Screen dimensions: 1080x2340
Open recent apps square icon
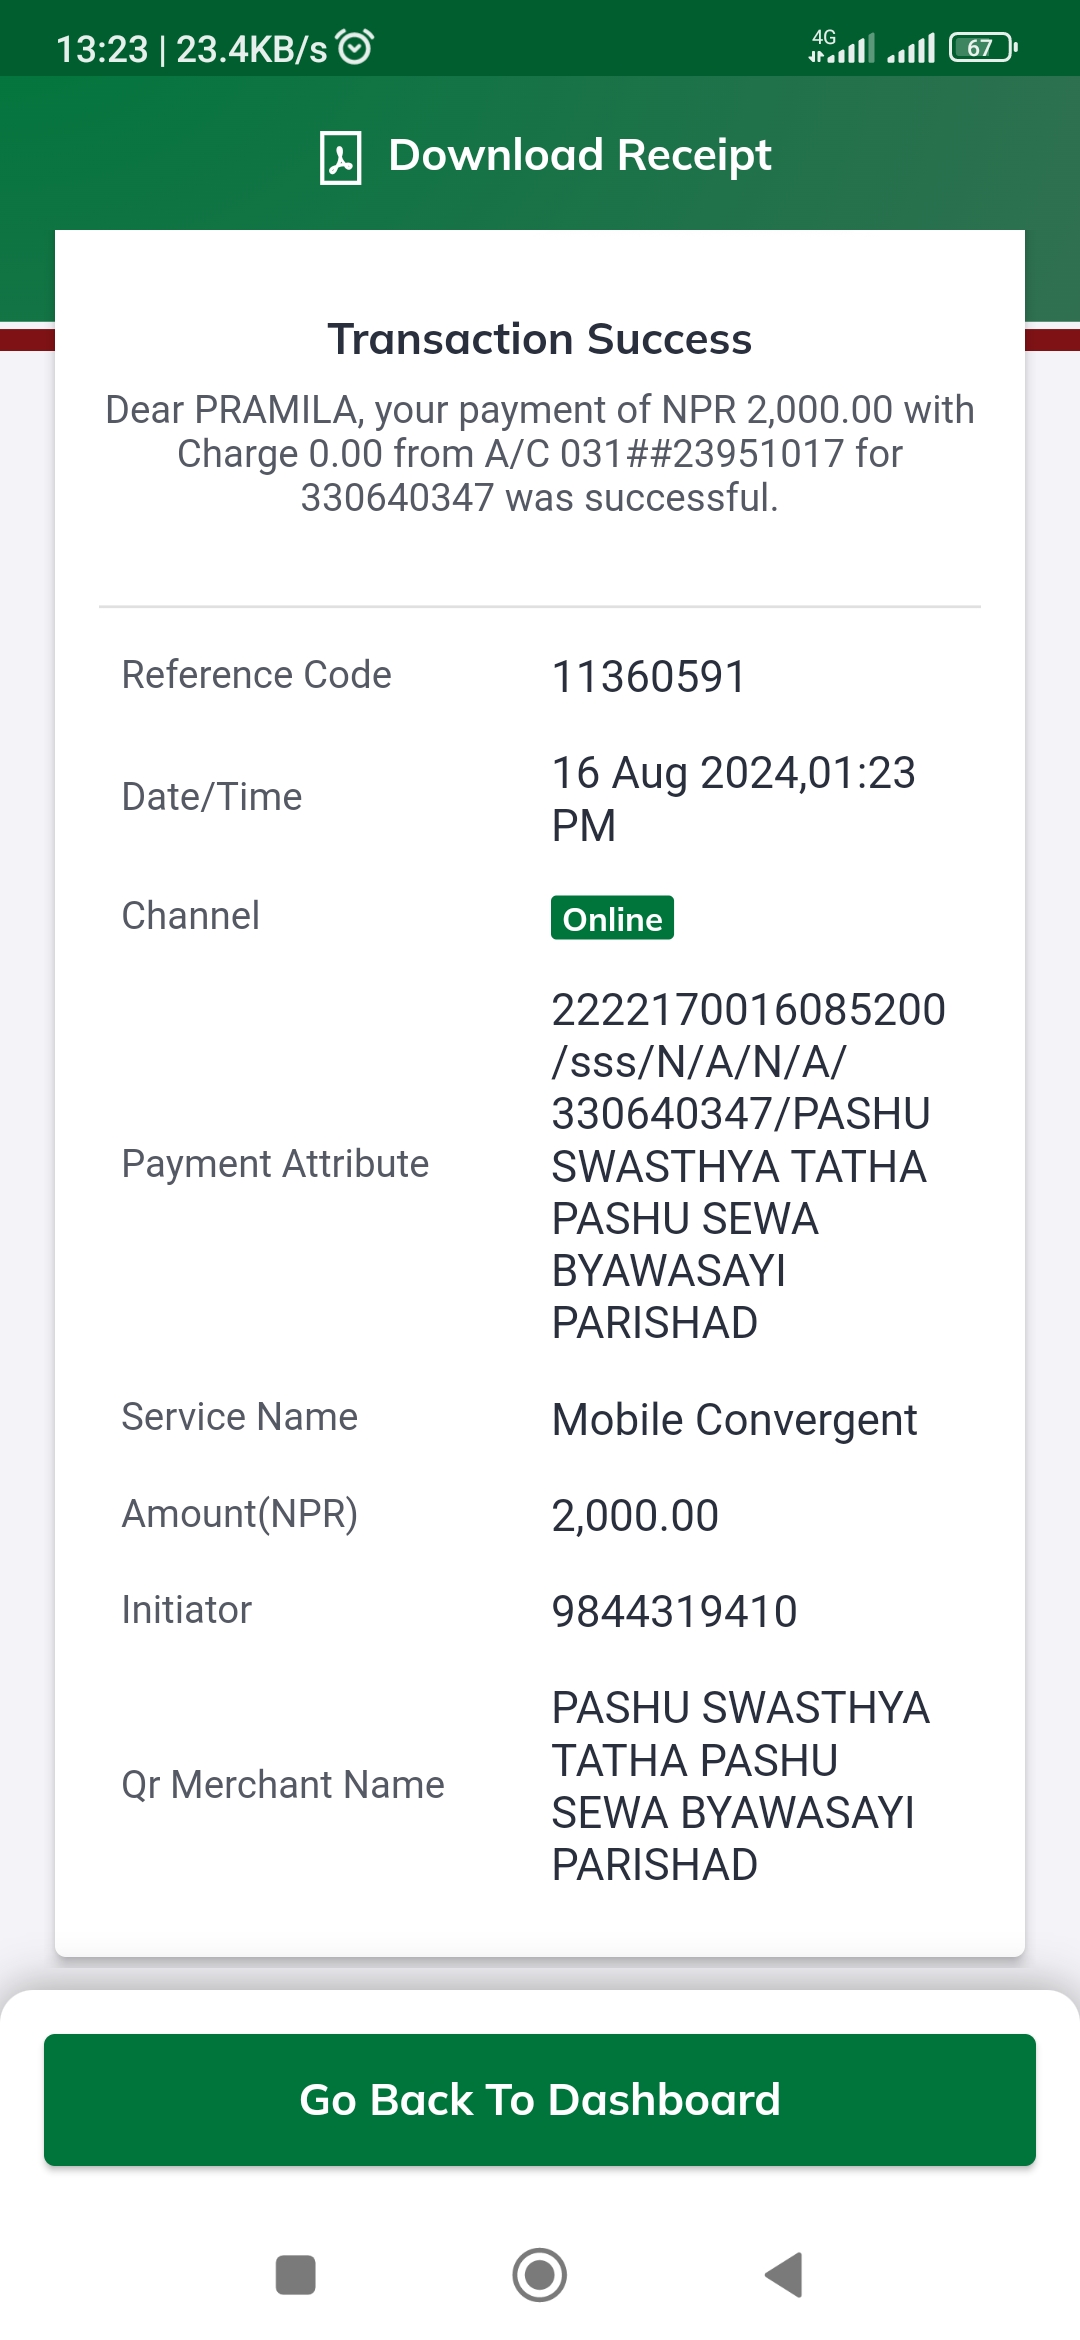pyautogui.click(x=296, y=2275)
